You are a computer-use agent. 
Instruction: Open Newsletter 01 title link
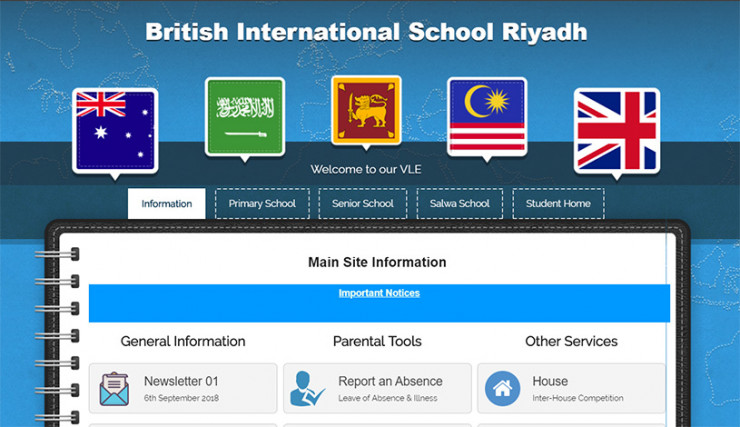tap(181, 381)
